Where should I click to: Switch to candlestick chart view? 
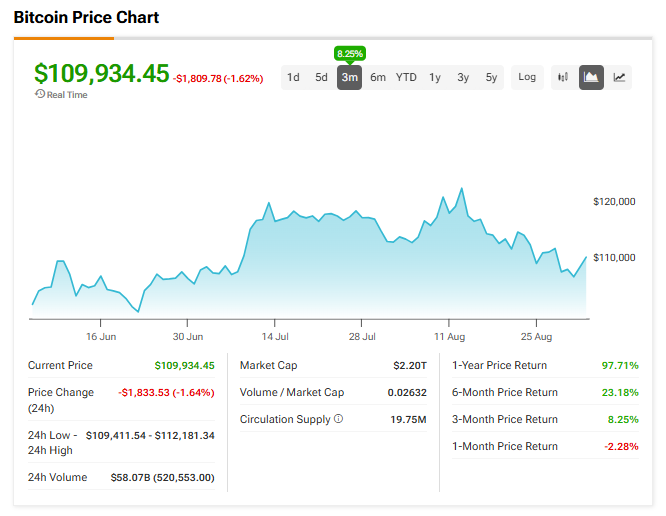click(563, 77)
